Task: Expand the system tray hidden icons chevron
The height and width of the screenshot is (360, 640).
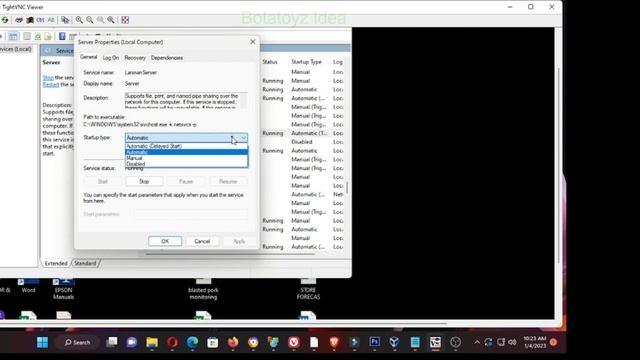Action: pyautogui.click(x=477, y=342)
